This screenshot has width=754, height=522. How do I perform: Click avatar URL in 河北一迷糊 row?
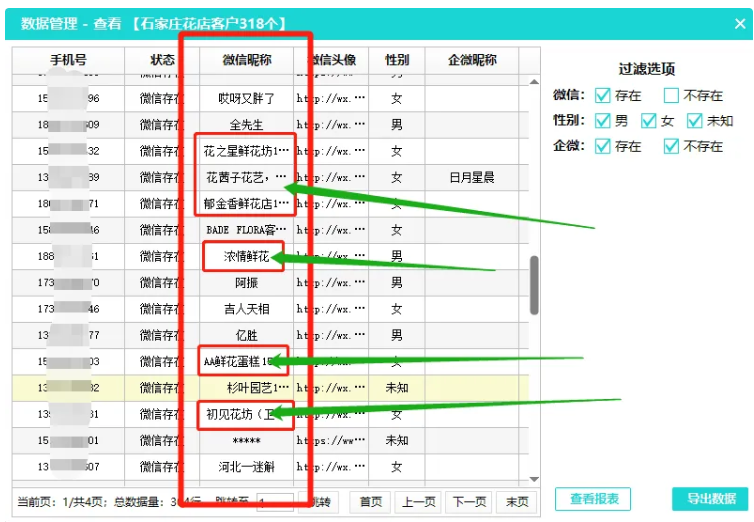click(331, 467)
